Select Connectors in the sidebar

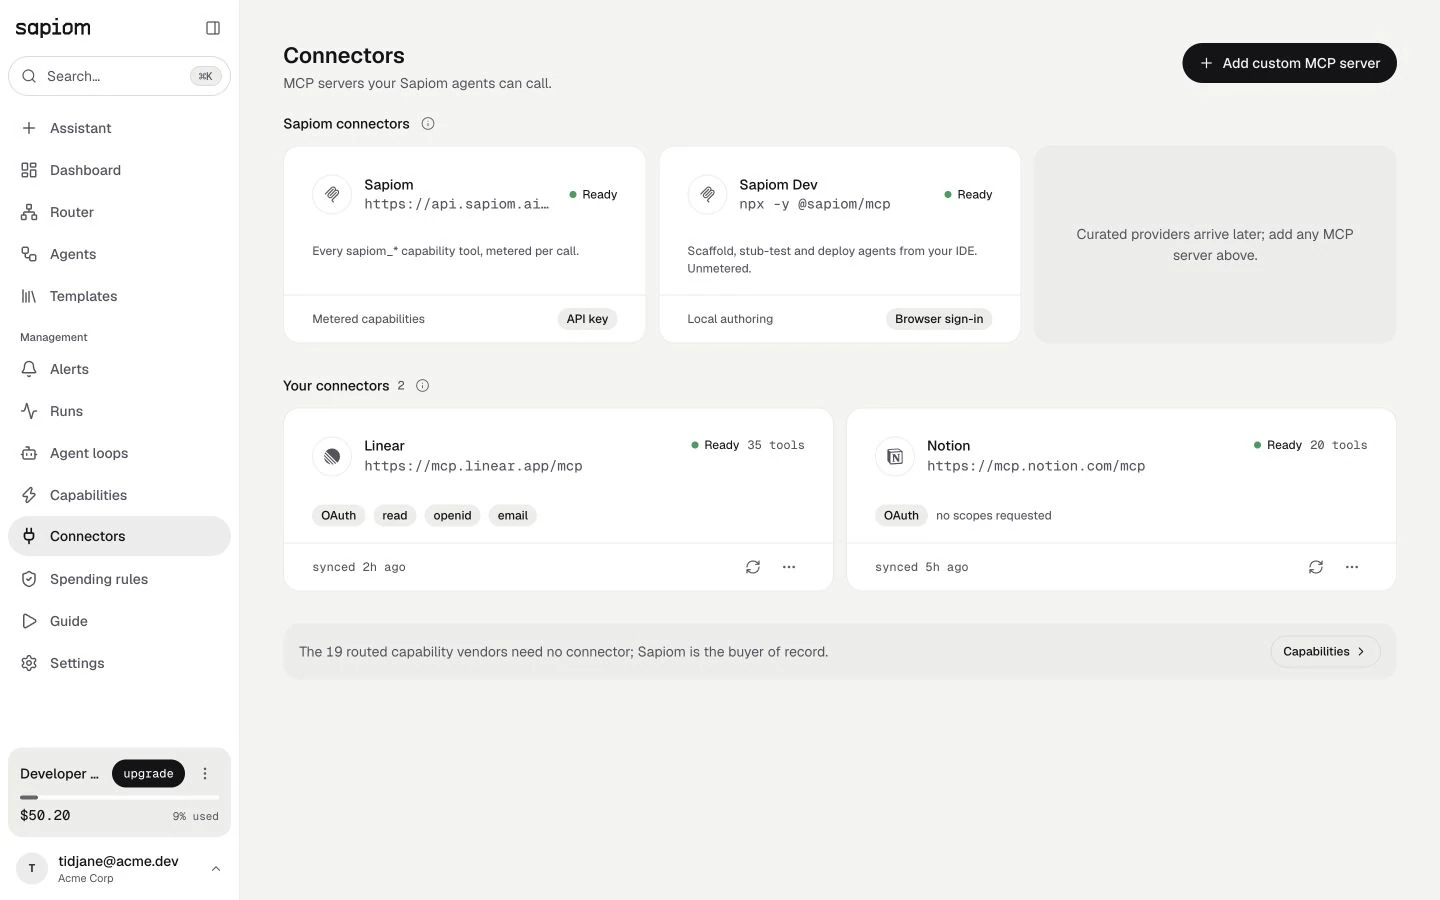pos(119,536)
